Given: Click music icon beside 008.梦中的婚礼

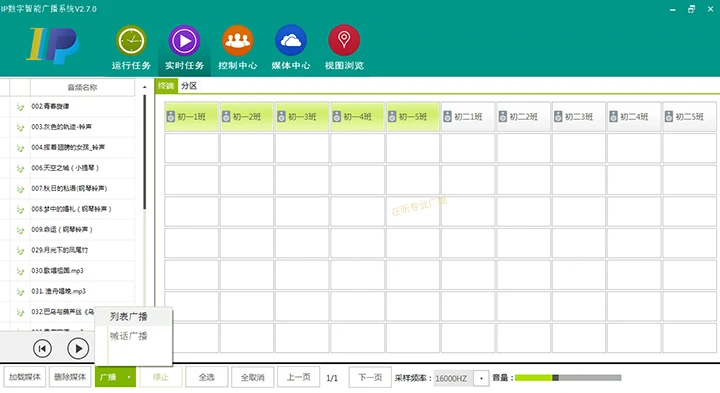Looking at the screenshot, I should pos(20,209).
